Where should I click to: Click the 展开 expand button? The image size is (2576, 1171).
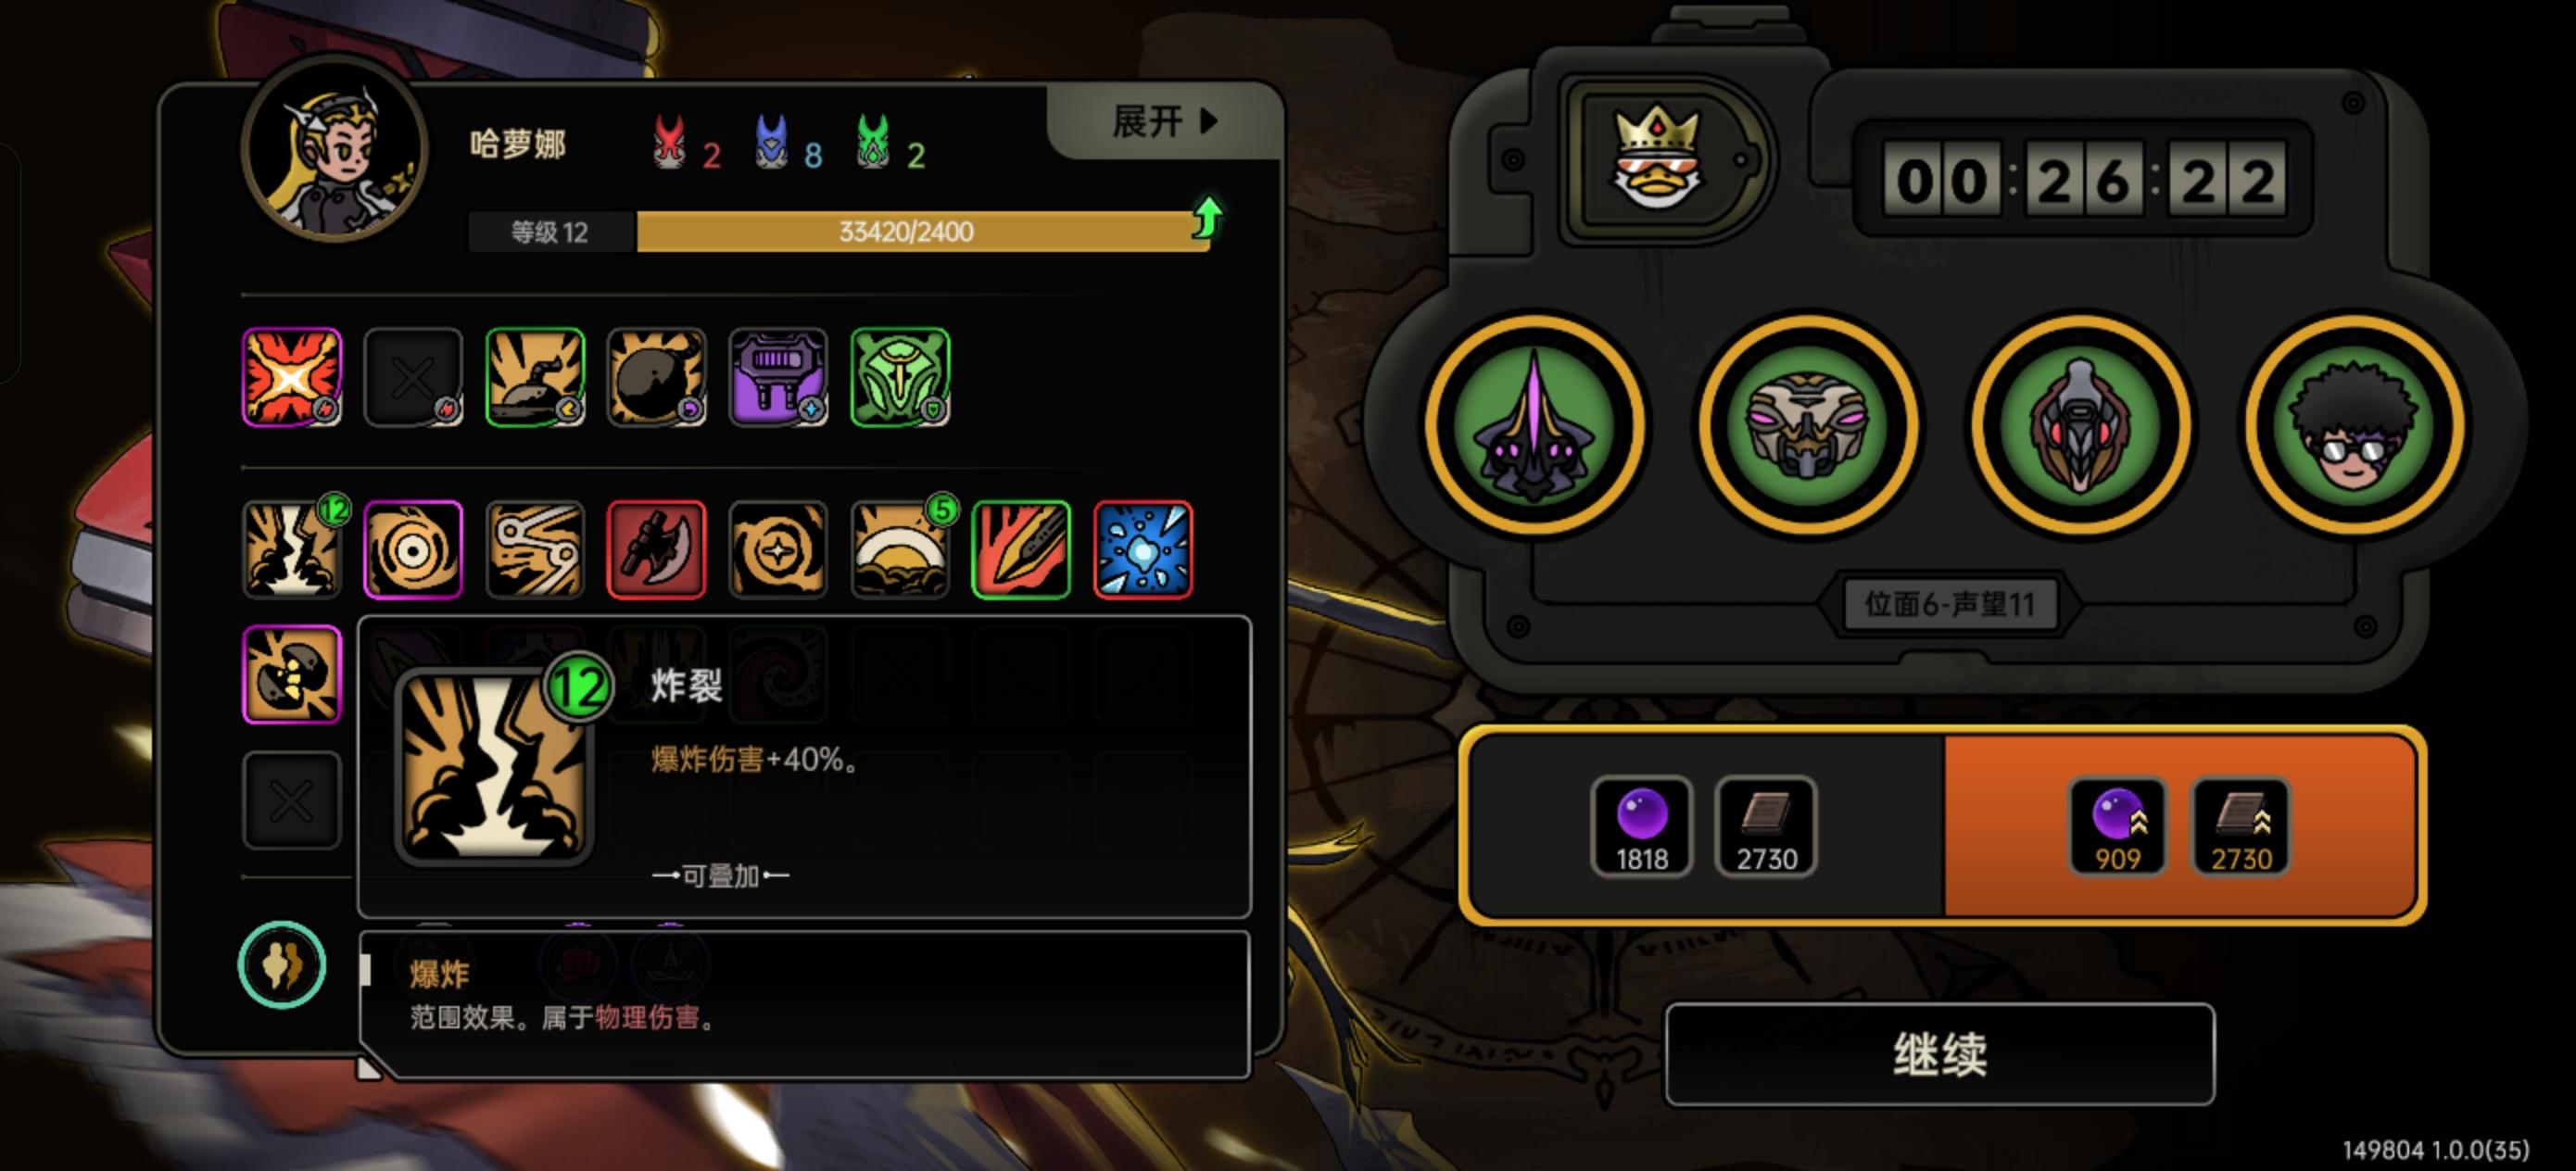click(1165, 122)
